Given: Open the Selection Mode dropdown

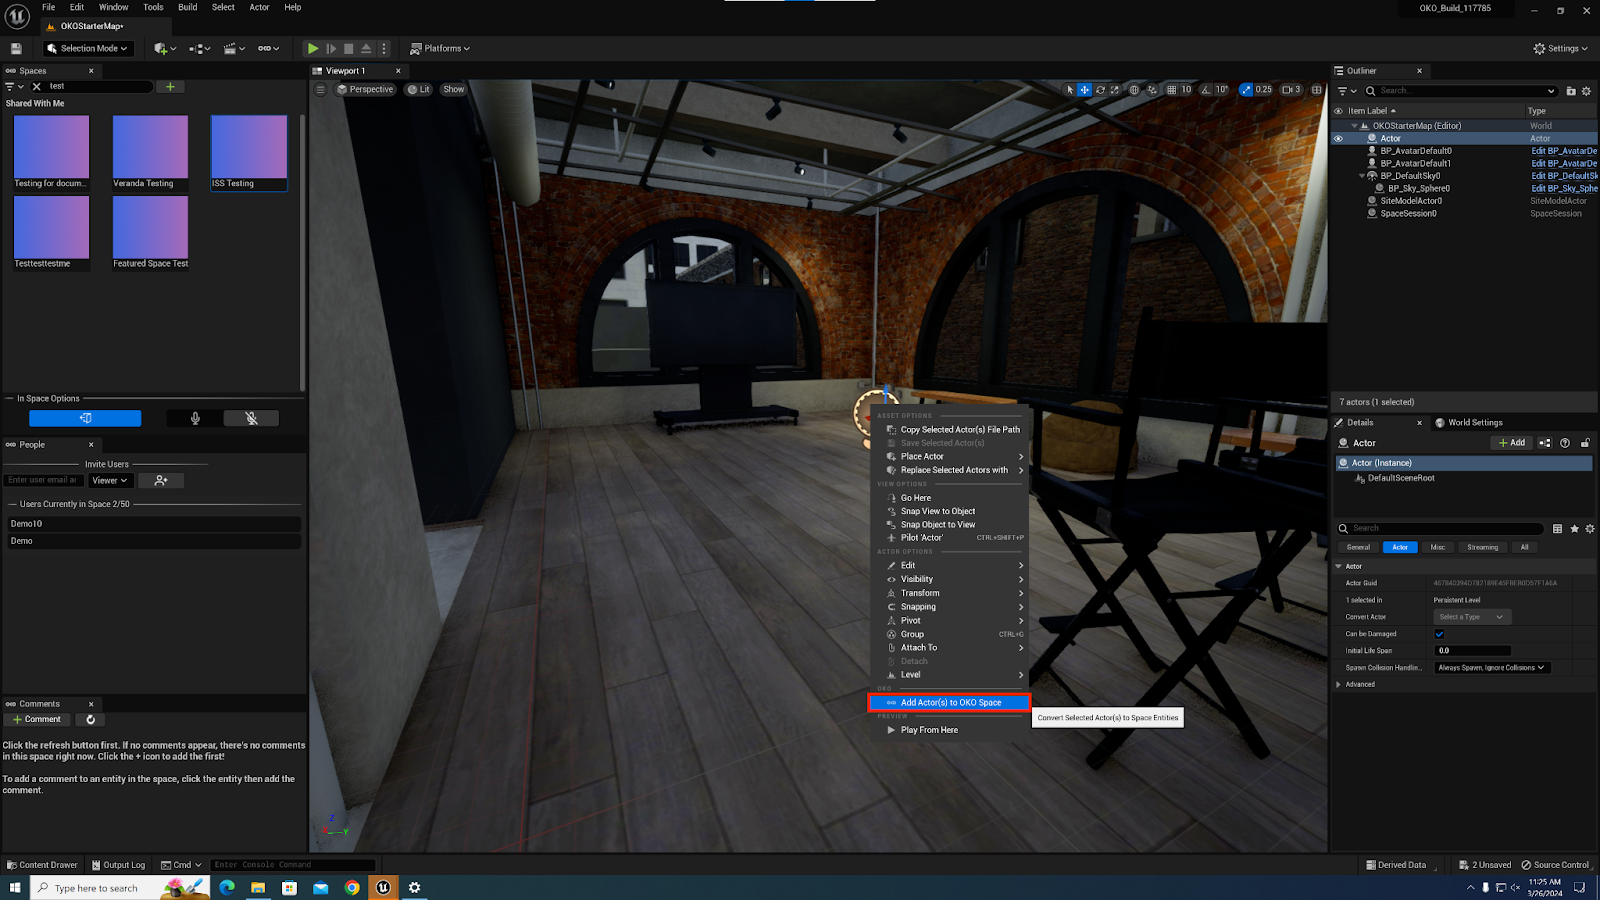Looking at the screenshot, I should (88, 48).
